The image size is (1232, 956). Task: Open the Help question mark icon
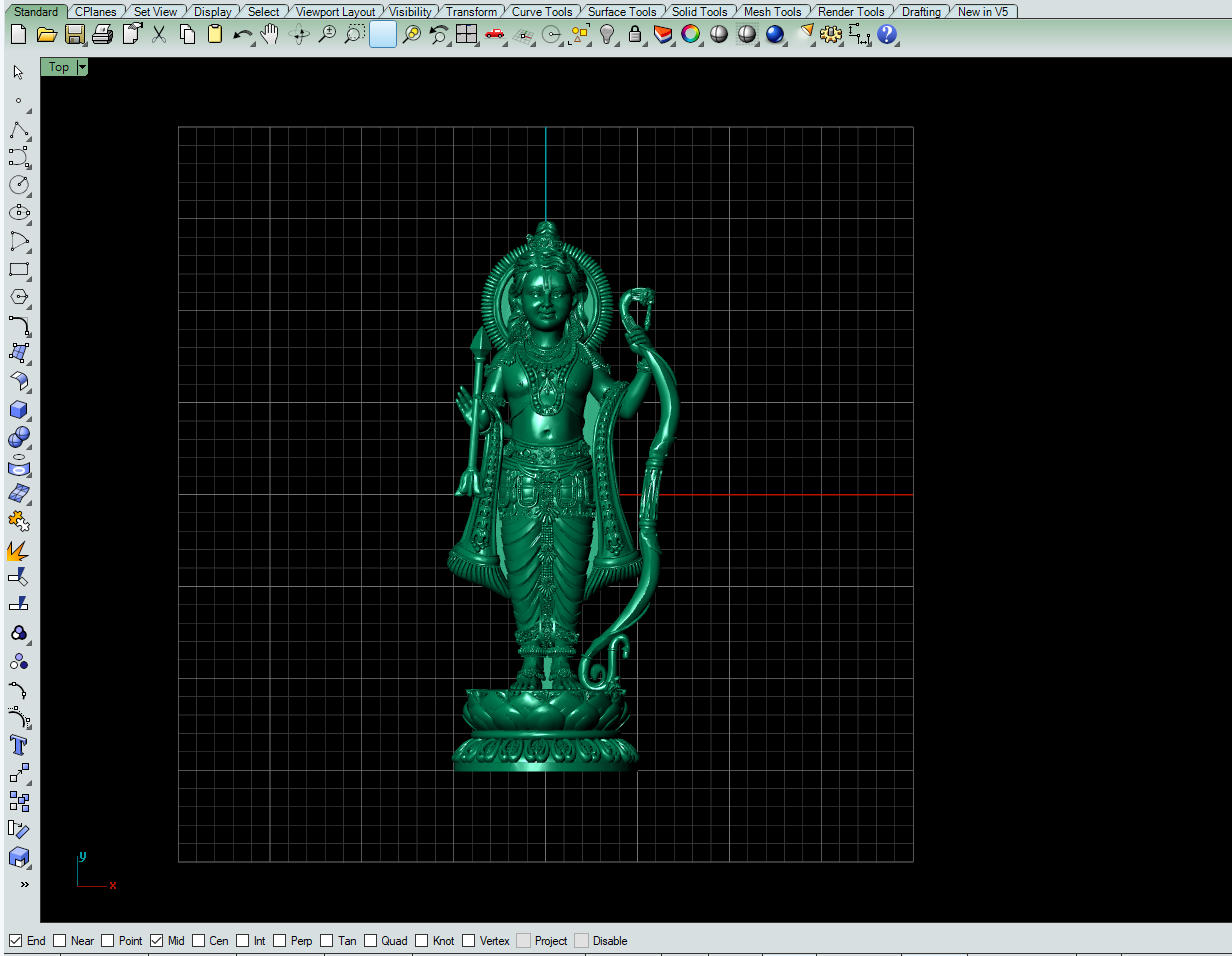click(x=887, y=35)
